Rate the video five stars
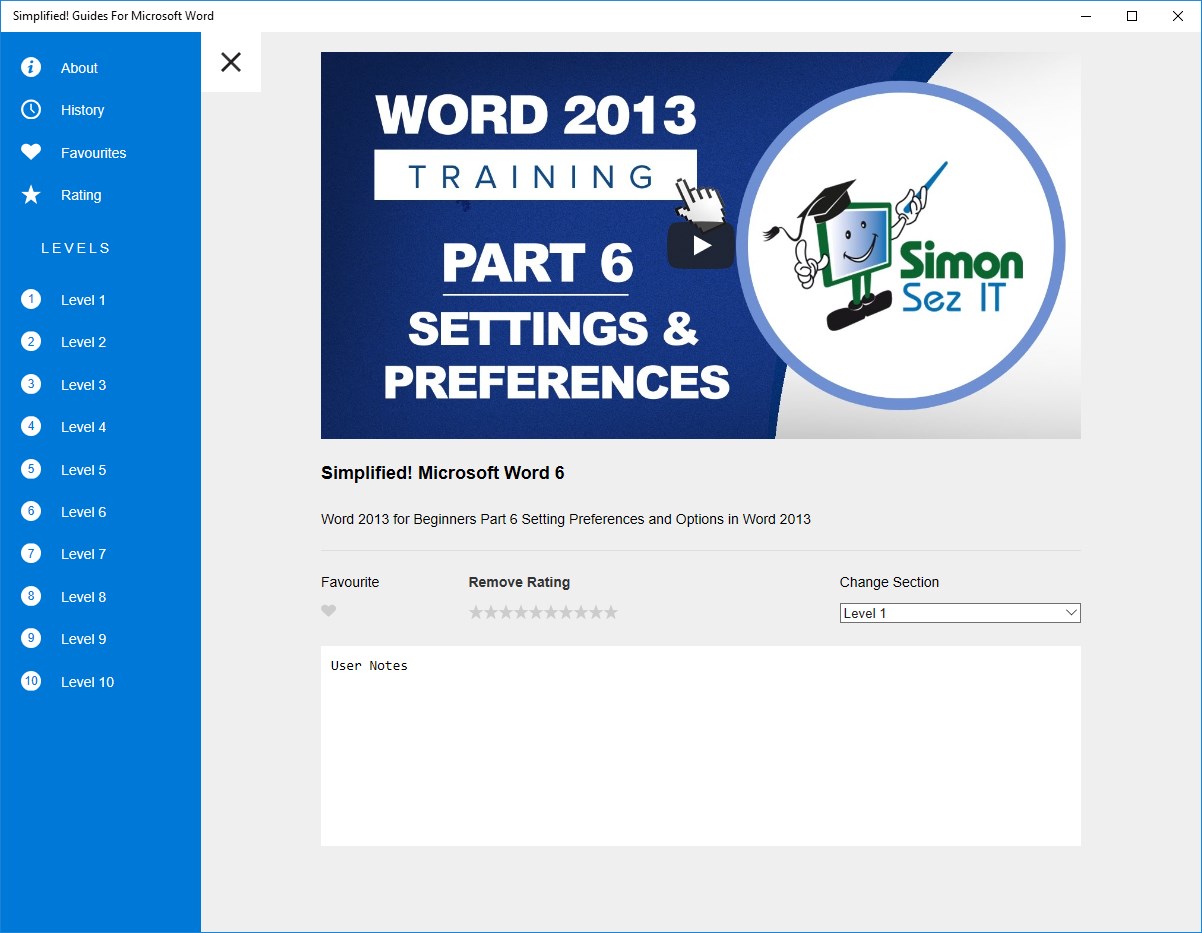 [x=536, y=612]
